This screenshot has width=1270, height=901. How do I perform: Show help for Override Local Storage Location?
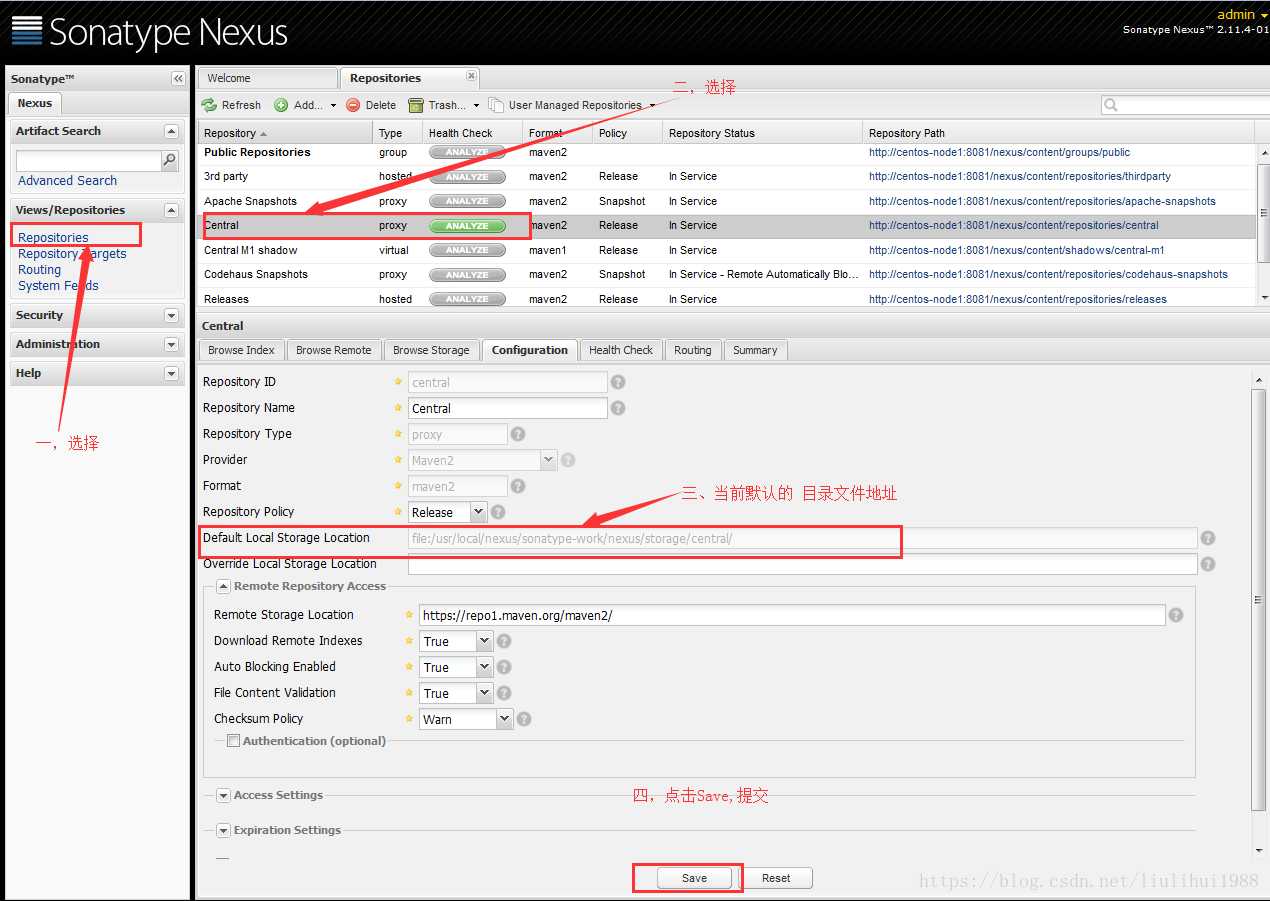click(1208, 564)
